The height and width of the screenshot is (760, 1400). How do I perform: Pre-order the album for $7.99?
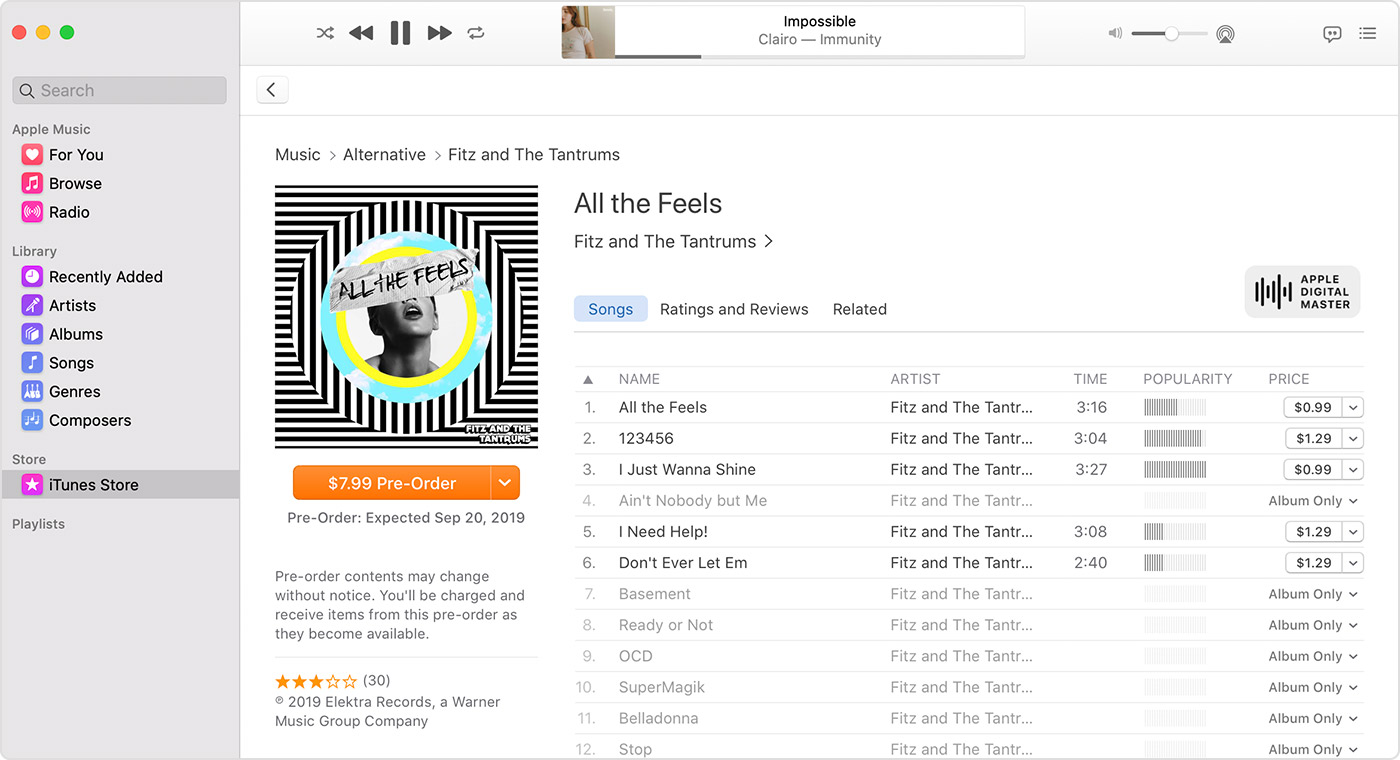click(x=392, y=483)
